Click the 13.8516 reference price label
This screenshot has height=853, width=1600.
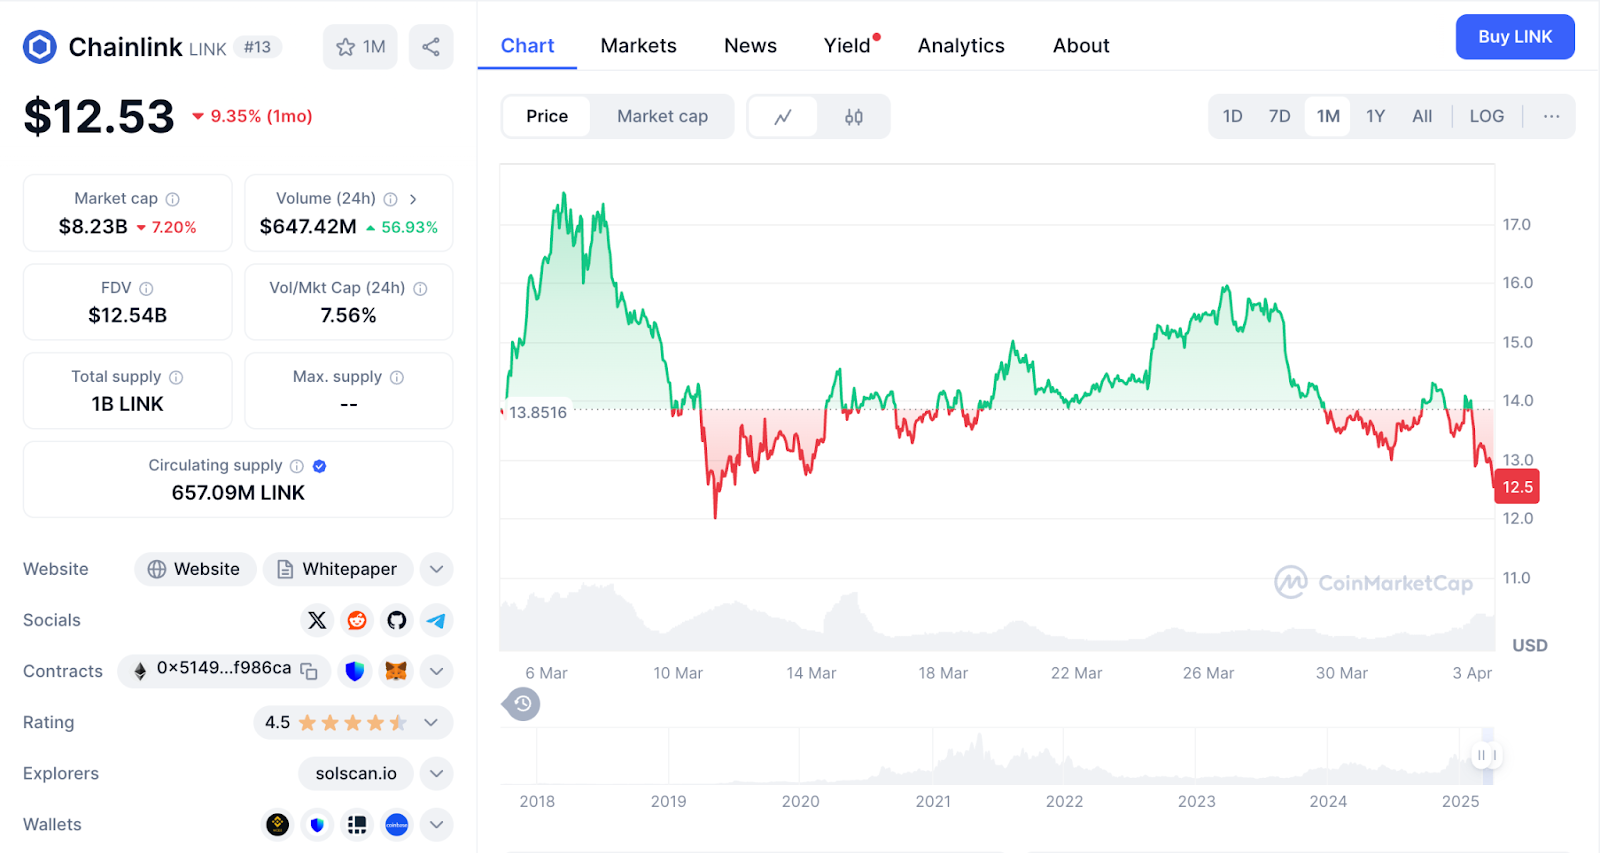tap(537, 412)
